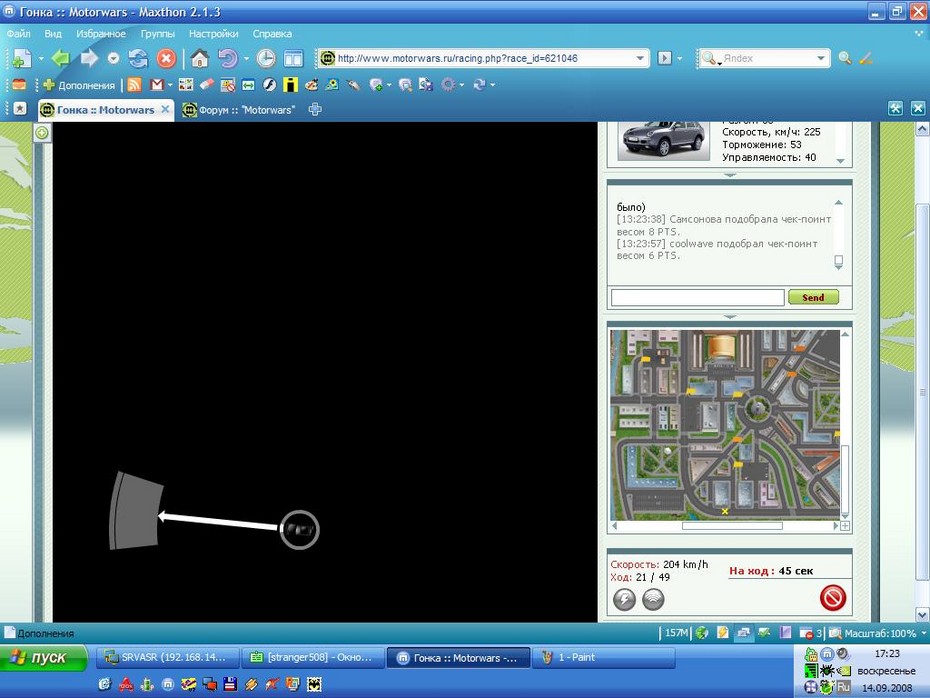Open the search engine dropdown arrow

[x=821, y=58]
